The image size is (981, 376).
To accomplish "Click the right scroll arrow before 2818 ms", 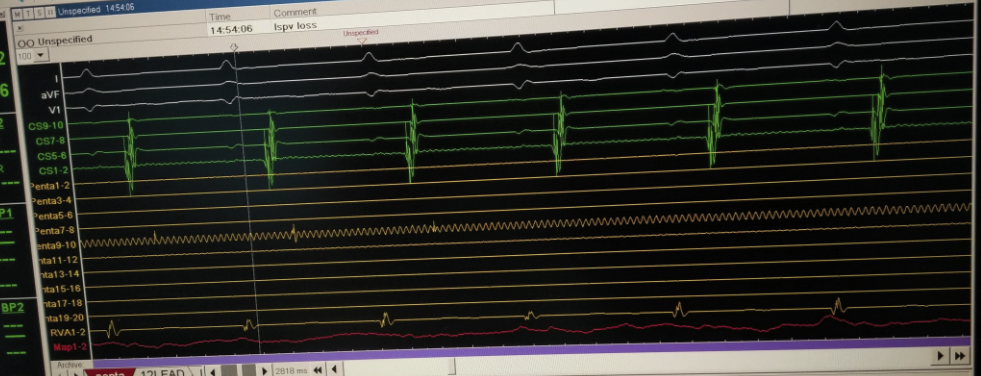I will click(x=265, y=371).
